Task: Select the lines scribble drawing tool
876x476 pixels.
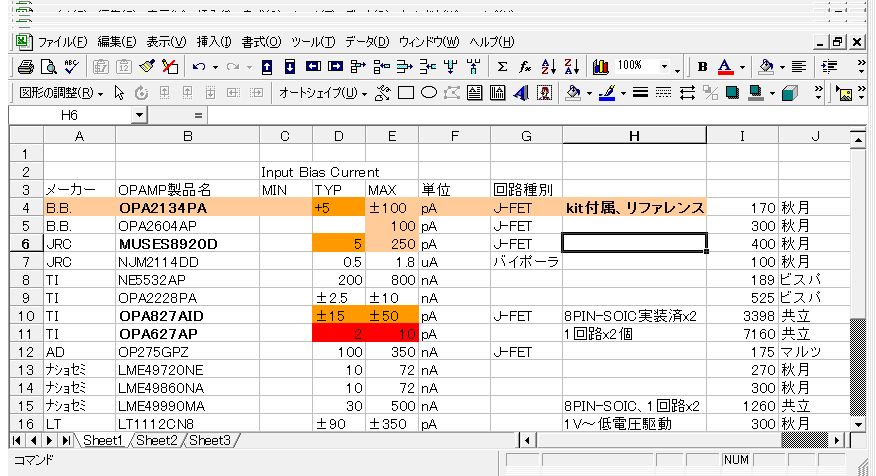Action: point(383,93)
